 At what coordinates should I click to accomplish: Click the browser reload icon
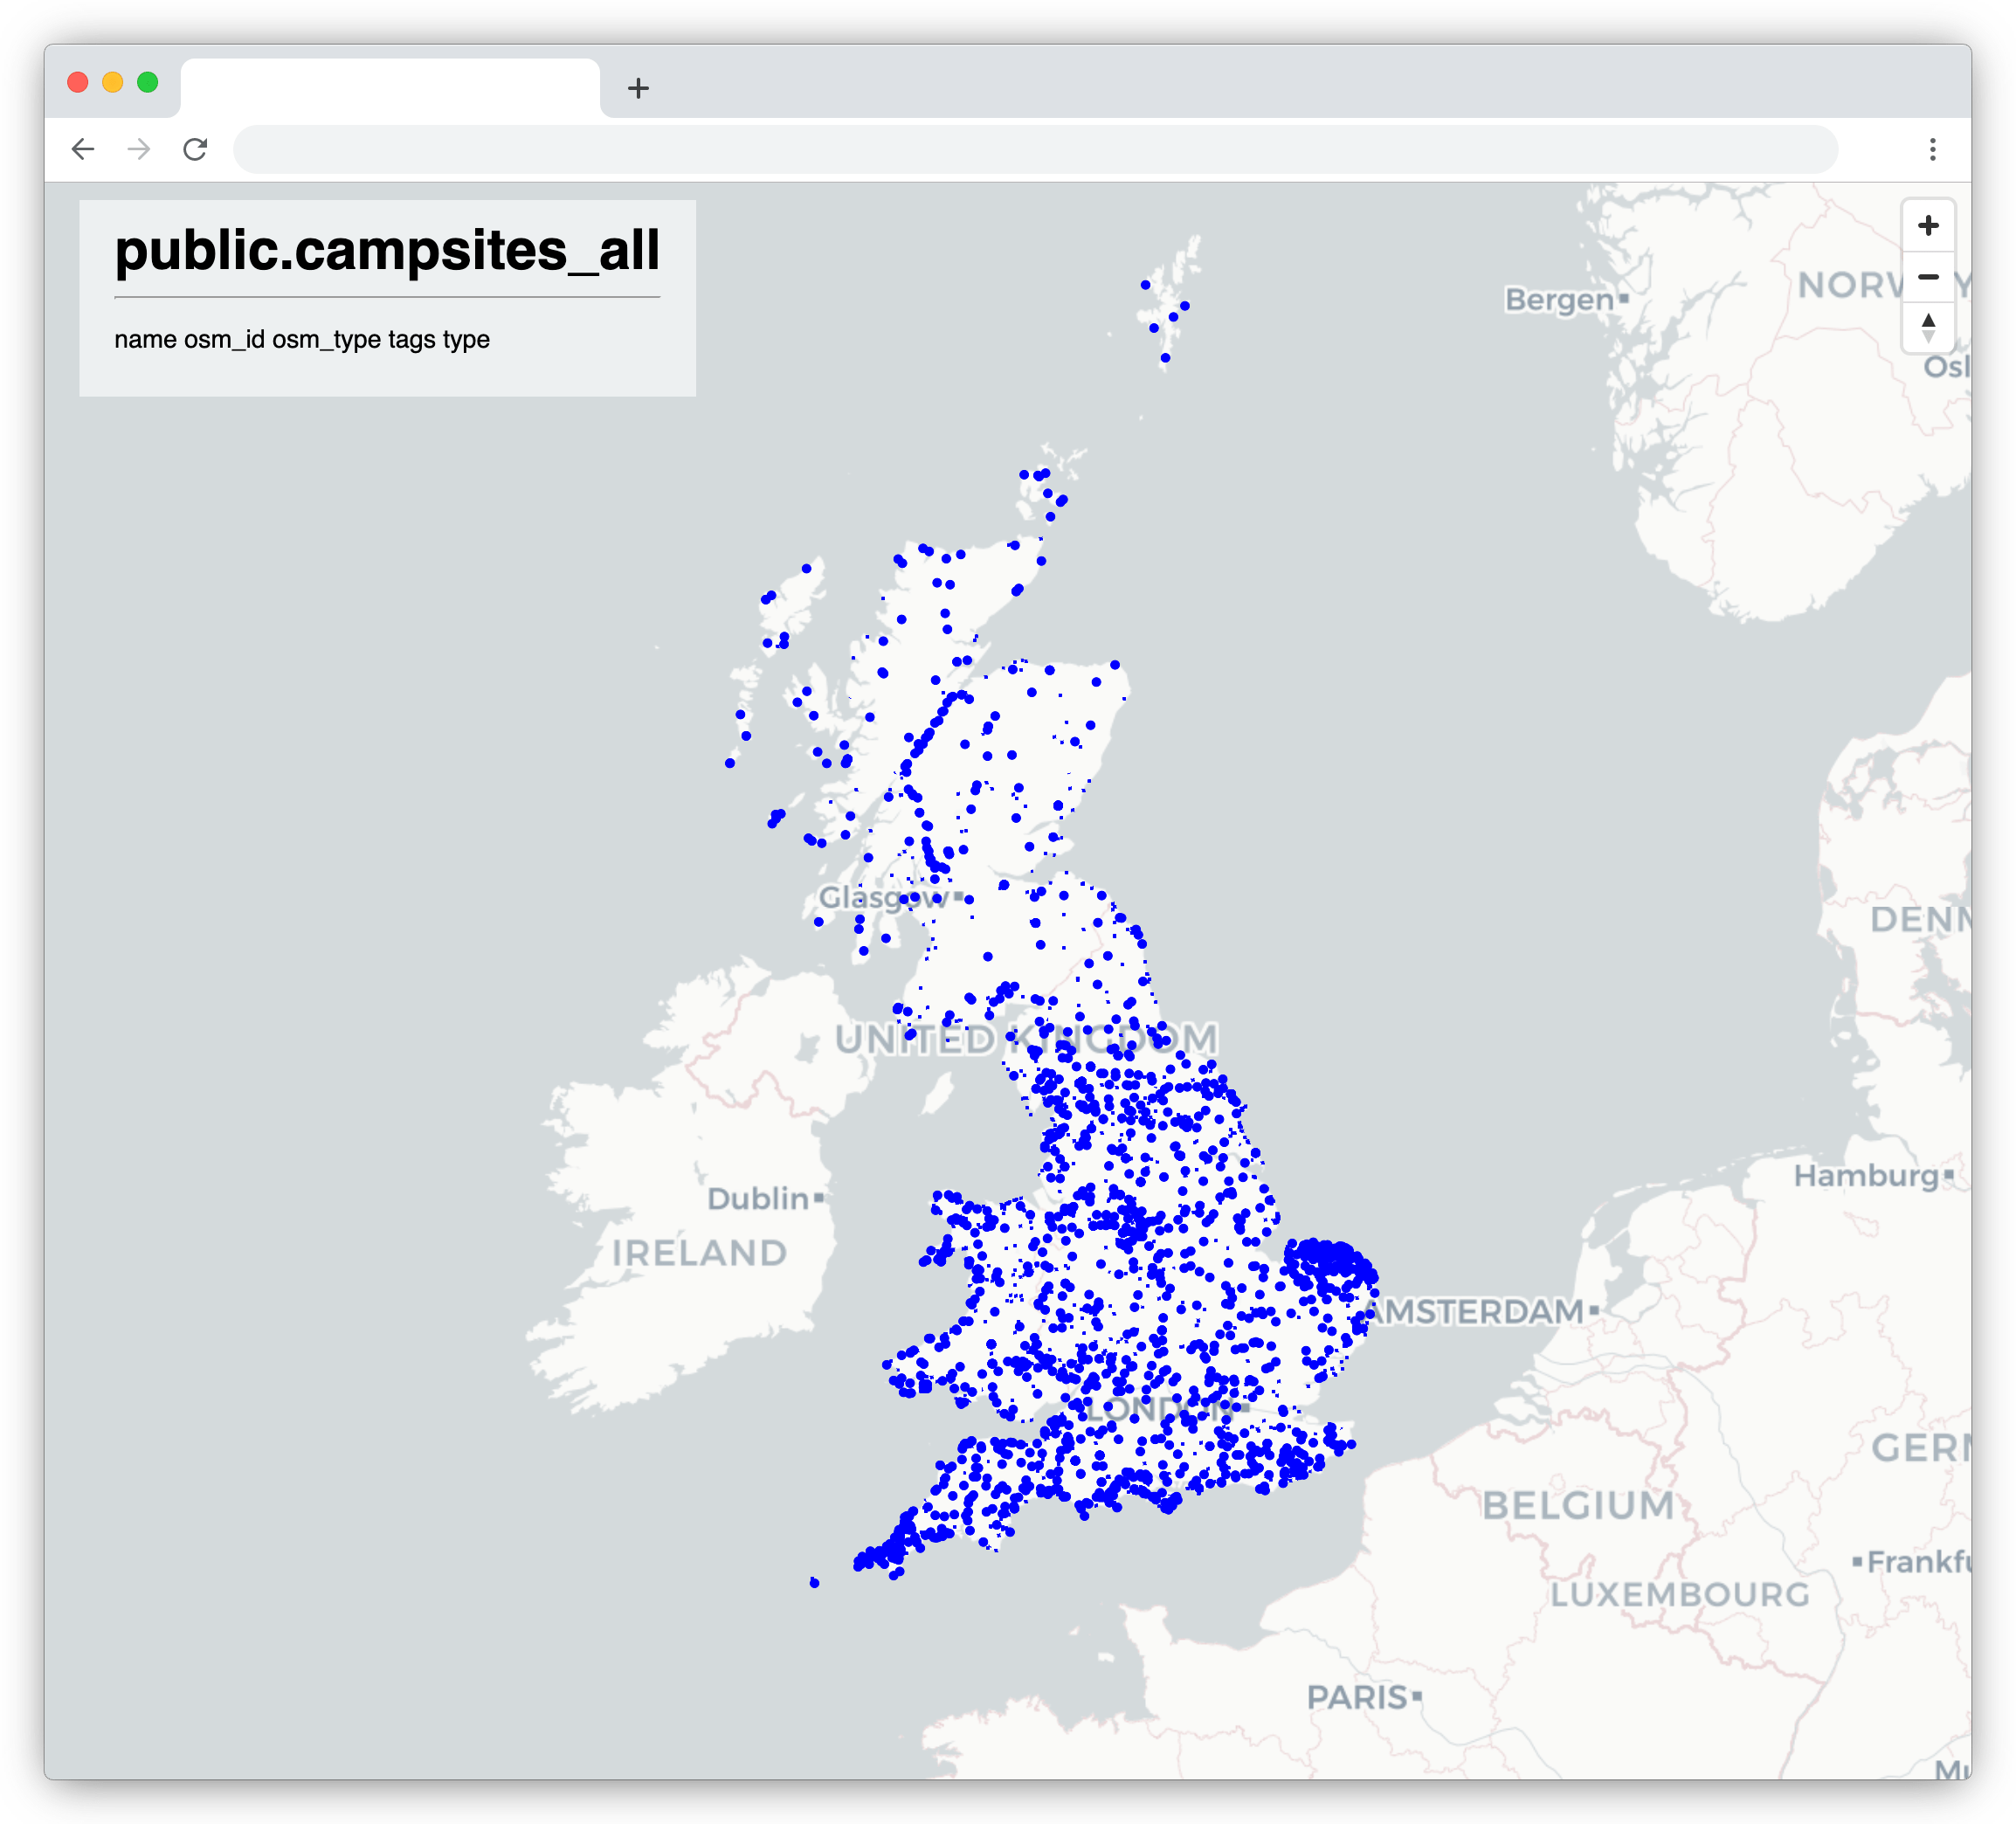pyautogui.click(x=196, y=149)
